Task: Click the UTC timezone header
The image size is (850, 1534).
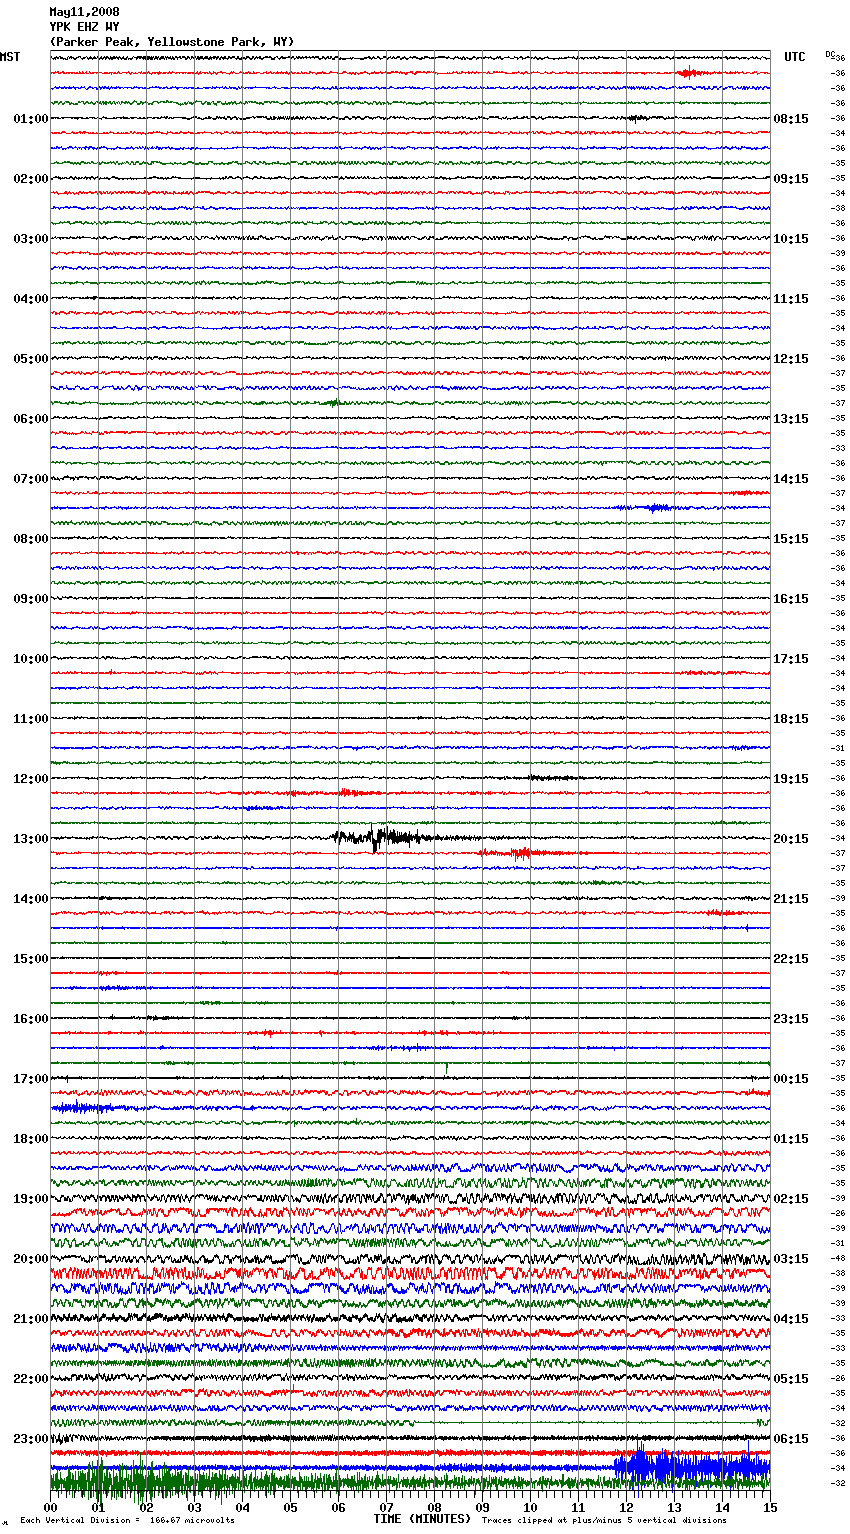Action: (x=794, y=57)
